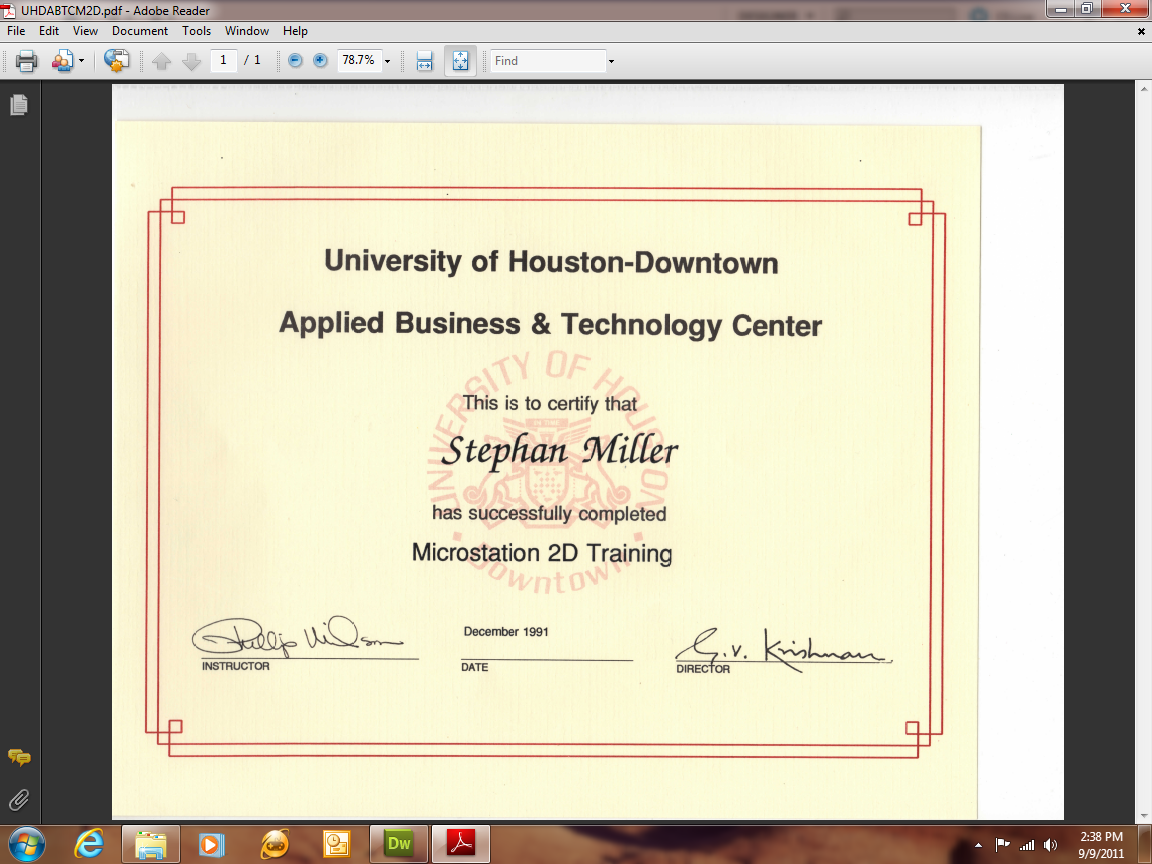Open the Attachments paperclip panel
This screenshot has width=1152, height=864.
pyautogui.click(x=19, y=799)
